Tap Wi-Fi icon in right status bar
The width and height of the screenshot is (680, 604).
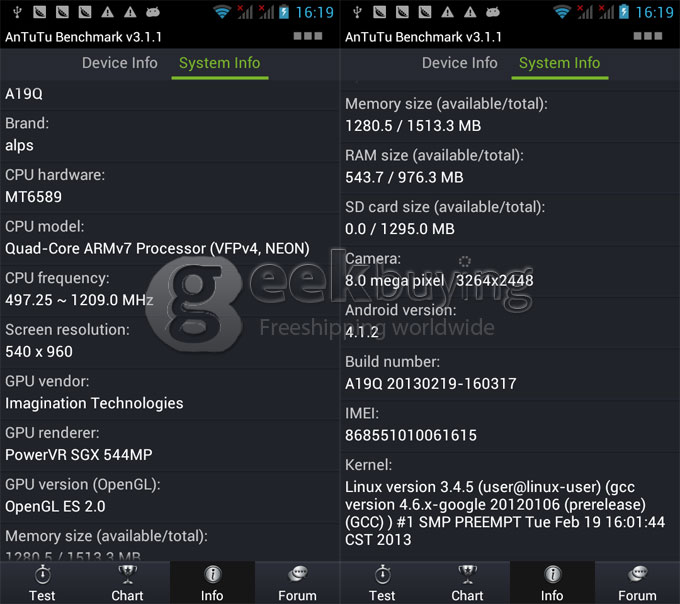click(x=562, y=12)
